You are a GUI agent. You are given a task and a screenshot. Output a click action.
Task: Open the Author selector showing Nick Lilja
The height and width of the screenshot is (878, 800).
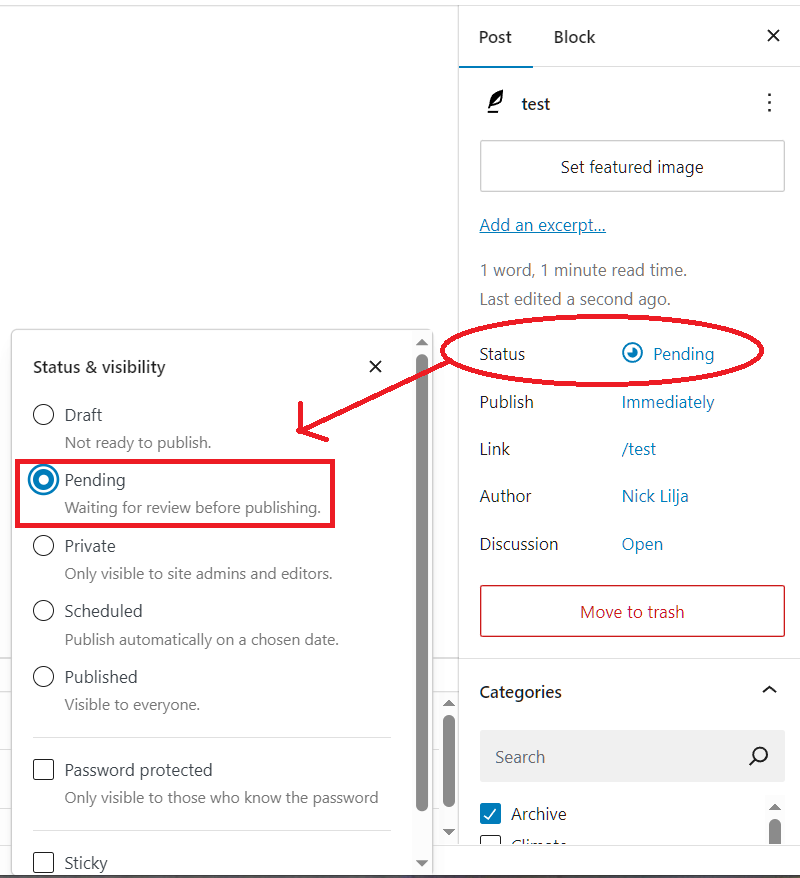[655, 496]
